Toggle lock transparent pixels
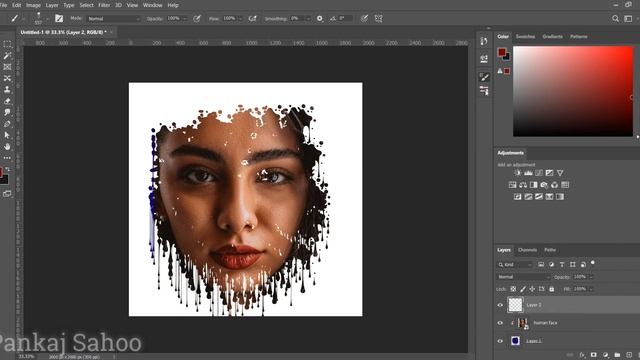 click(513, 289)
